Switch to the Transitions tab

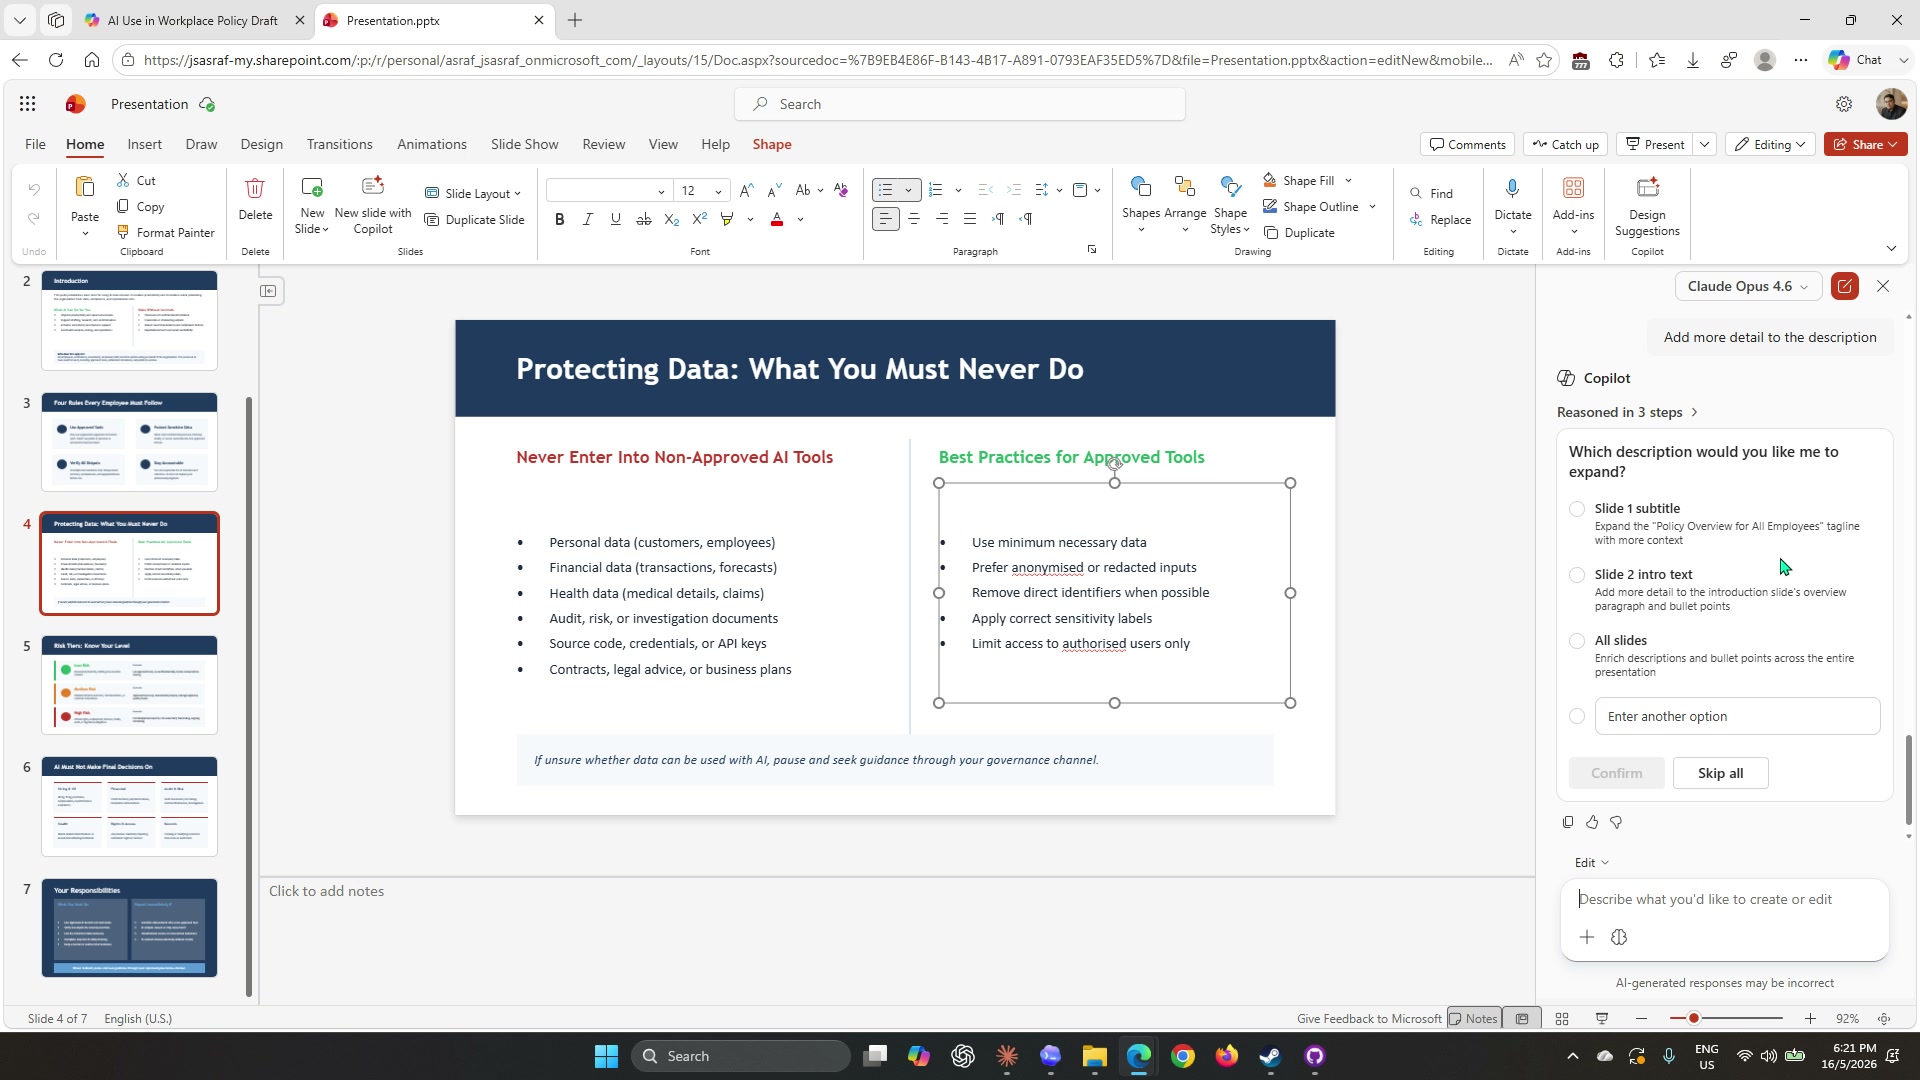340,145
